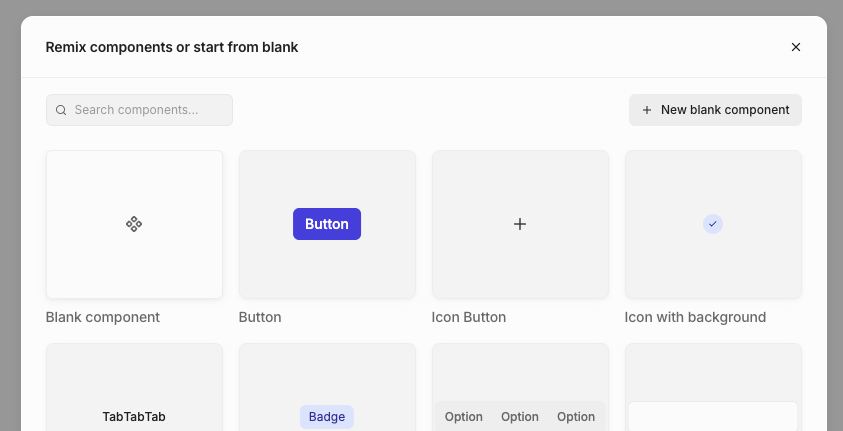Click the plus icon in Icon Button card
This screenshot has width=843, height=431.
click(520, 224)
